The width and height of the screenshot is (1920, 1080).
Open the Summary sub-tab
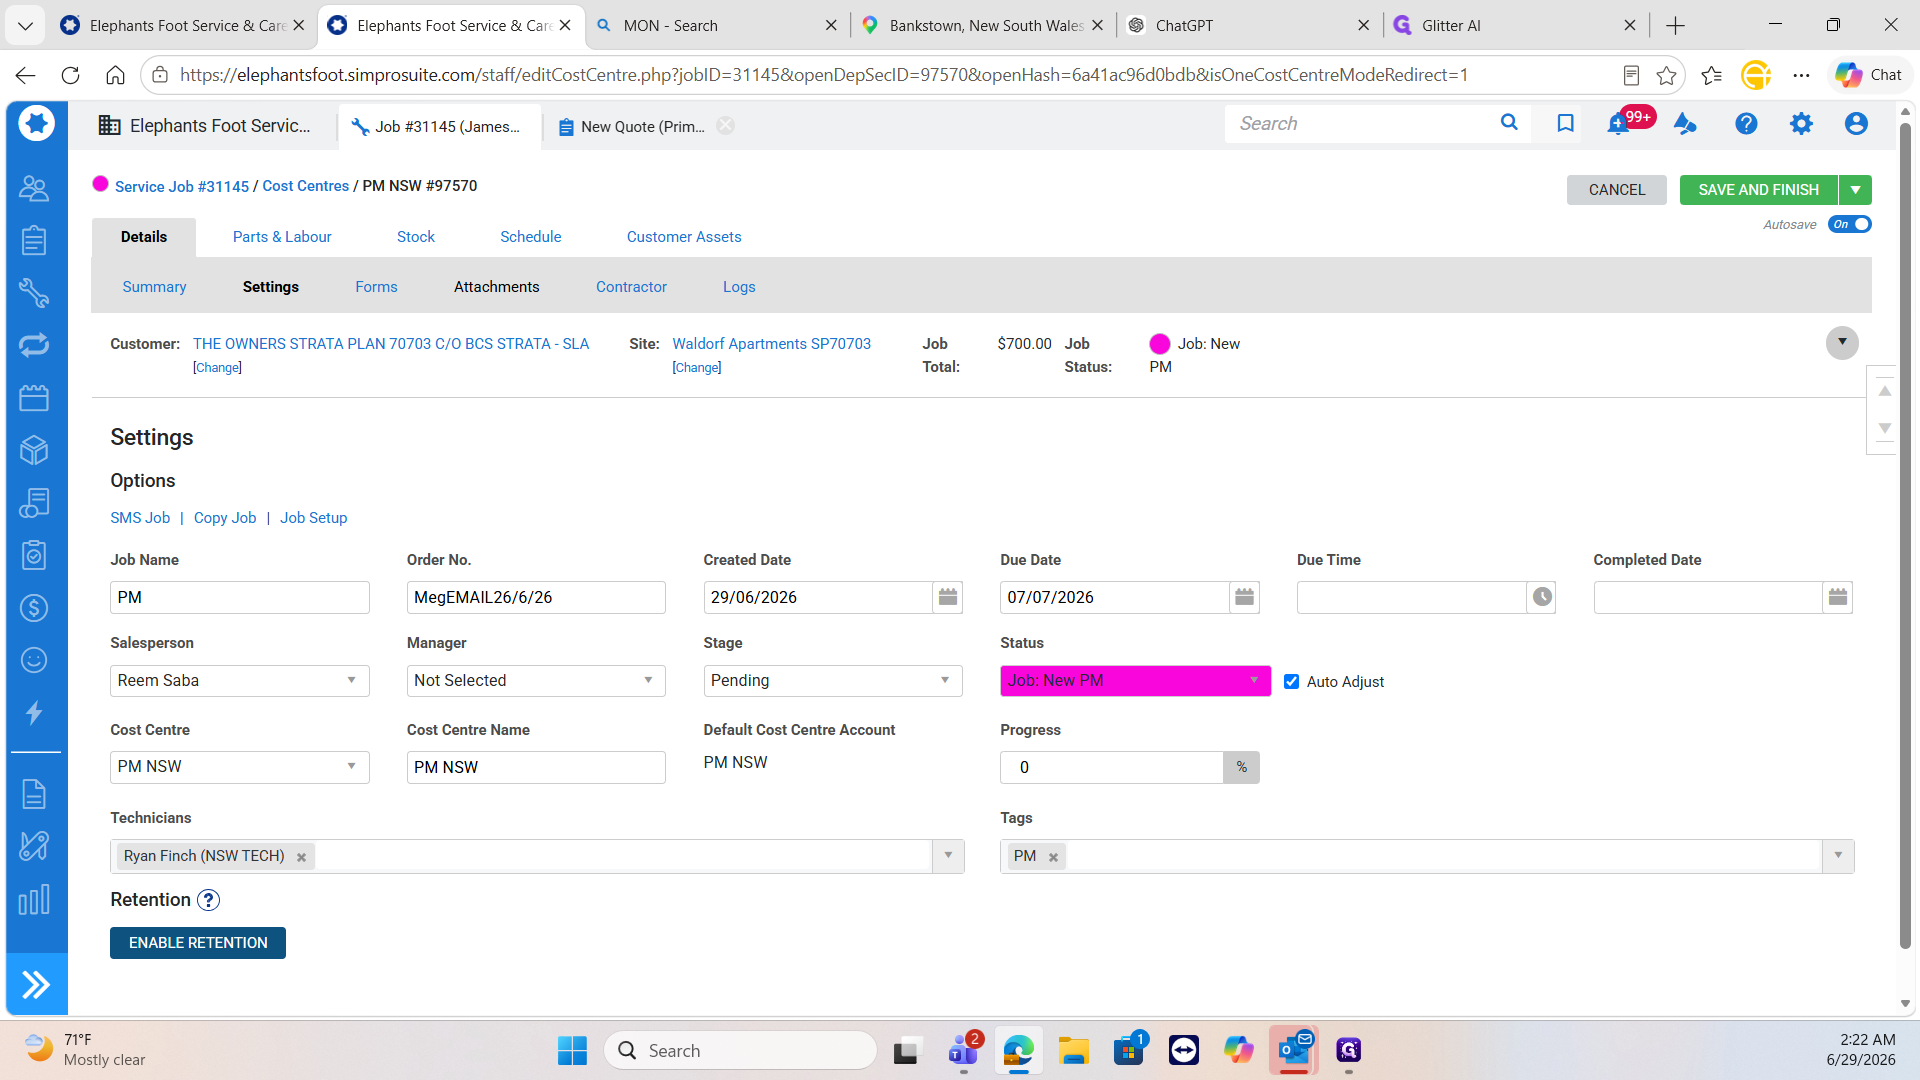154,287
